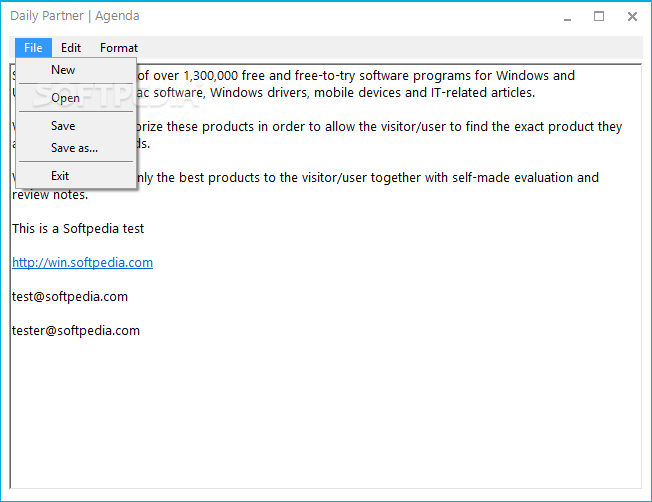Choose Save from the File menu
Image resolution: width=652 pixels, height=502 pixels.
tap(76, 126)
